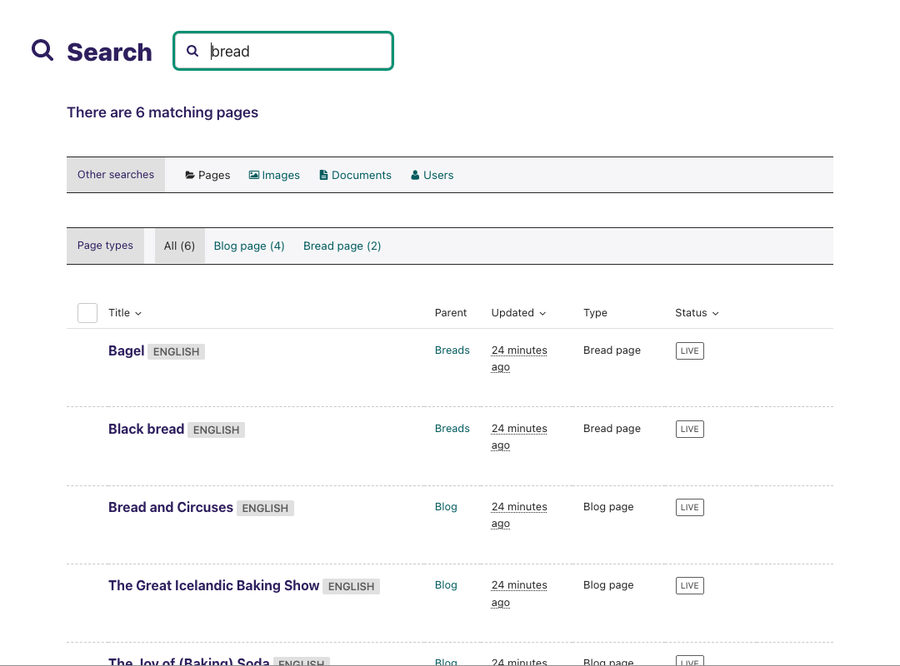Filter results by Blog page (4)

249,246
